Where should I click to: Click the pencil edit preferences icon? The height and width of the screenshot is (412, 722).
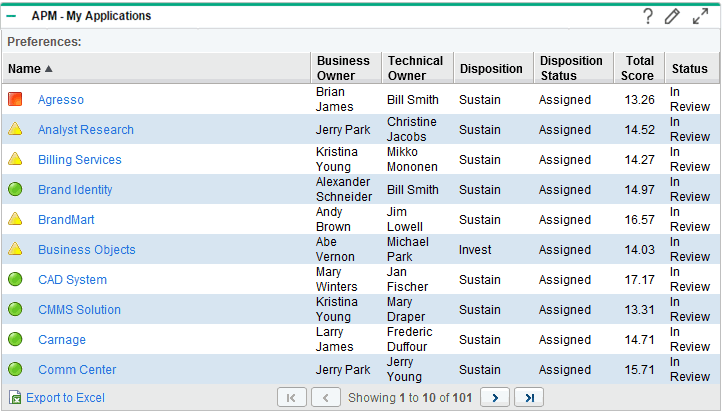(672, 16)
